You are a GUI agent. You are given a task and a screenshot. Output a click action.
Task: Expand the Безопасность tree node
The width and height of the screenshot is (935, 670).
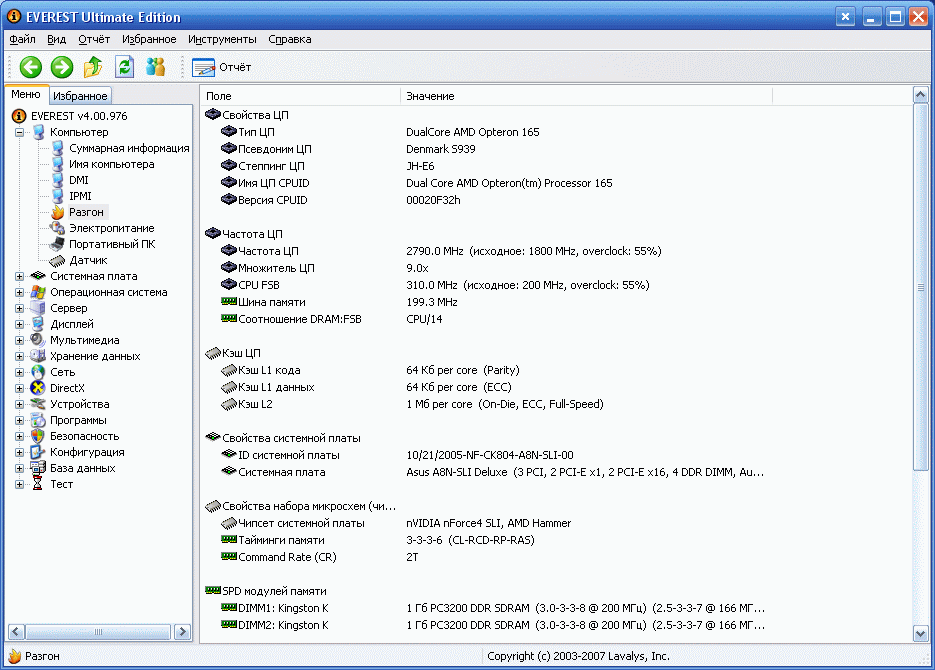point(20,437)
